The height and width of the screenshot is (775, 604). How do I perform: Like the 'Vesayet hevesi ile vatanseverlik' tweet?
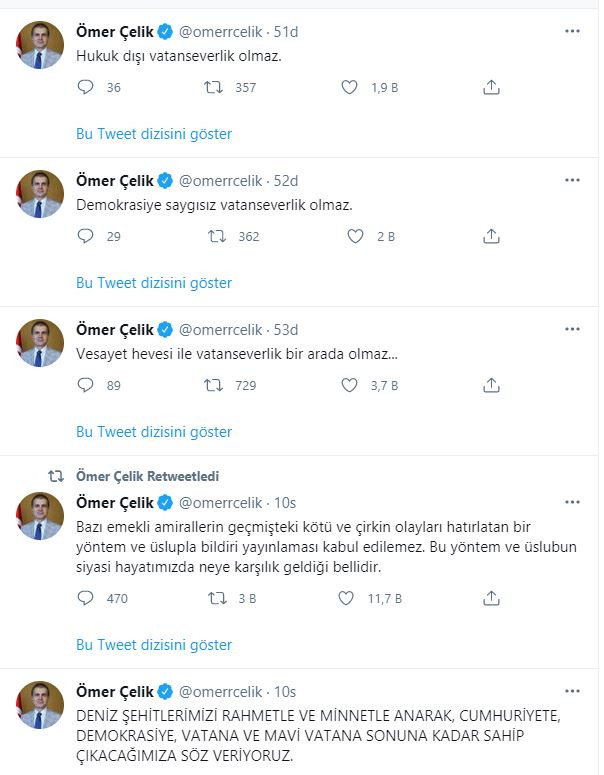pyautogui.click(x=349, y=385)
